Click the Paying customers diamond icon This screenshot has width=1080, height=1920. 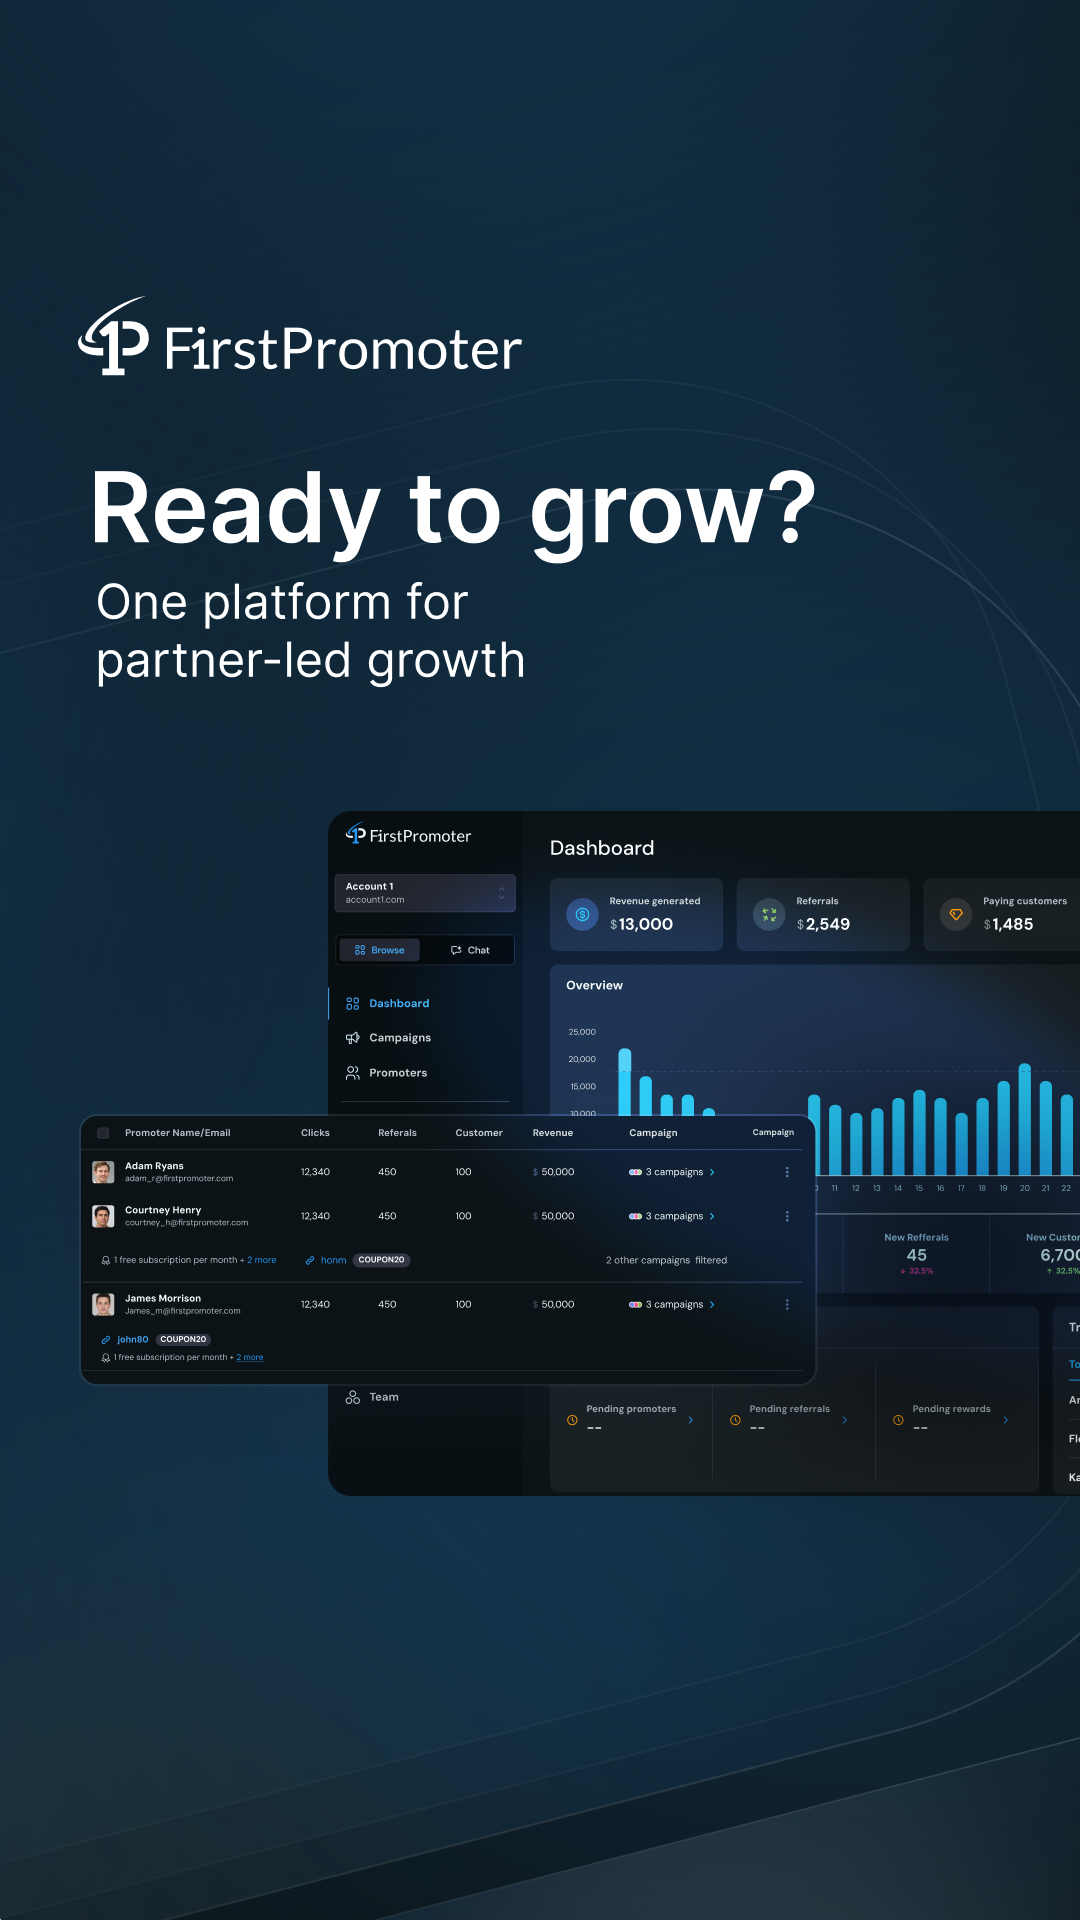coord(956,914)
